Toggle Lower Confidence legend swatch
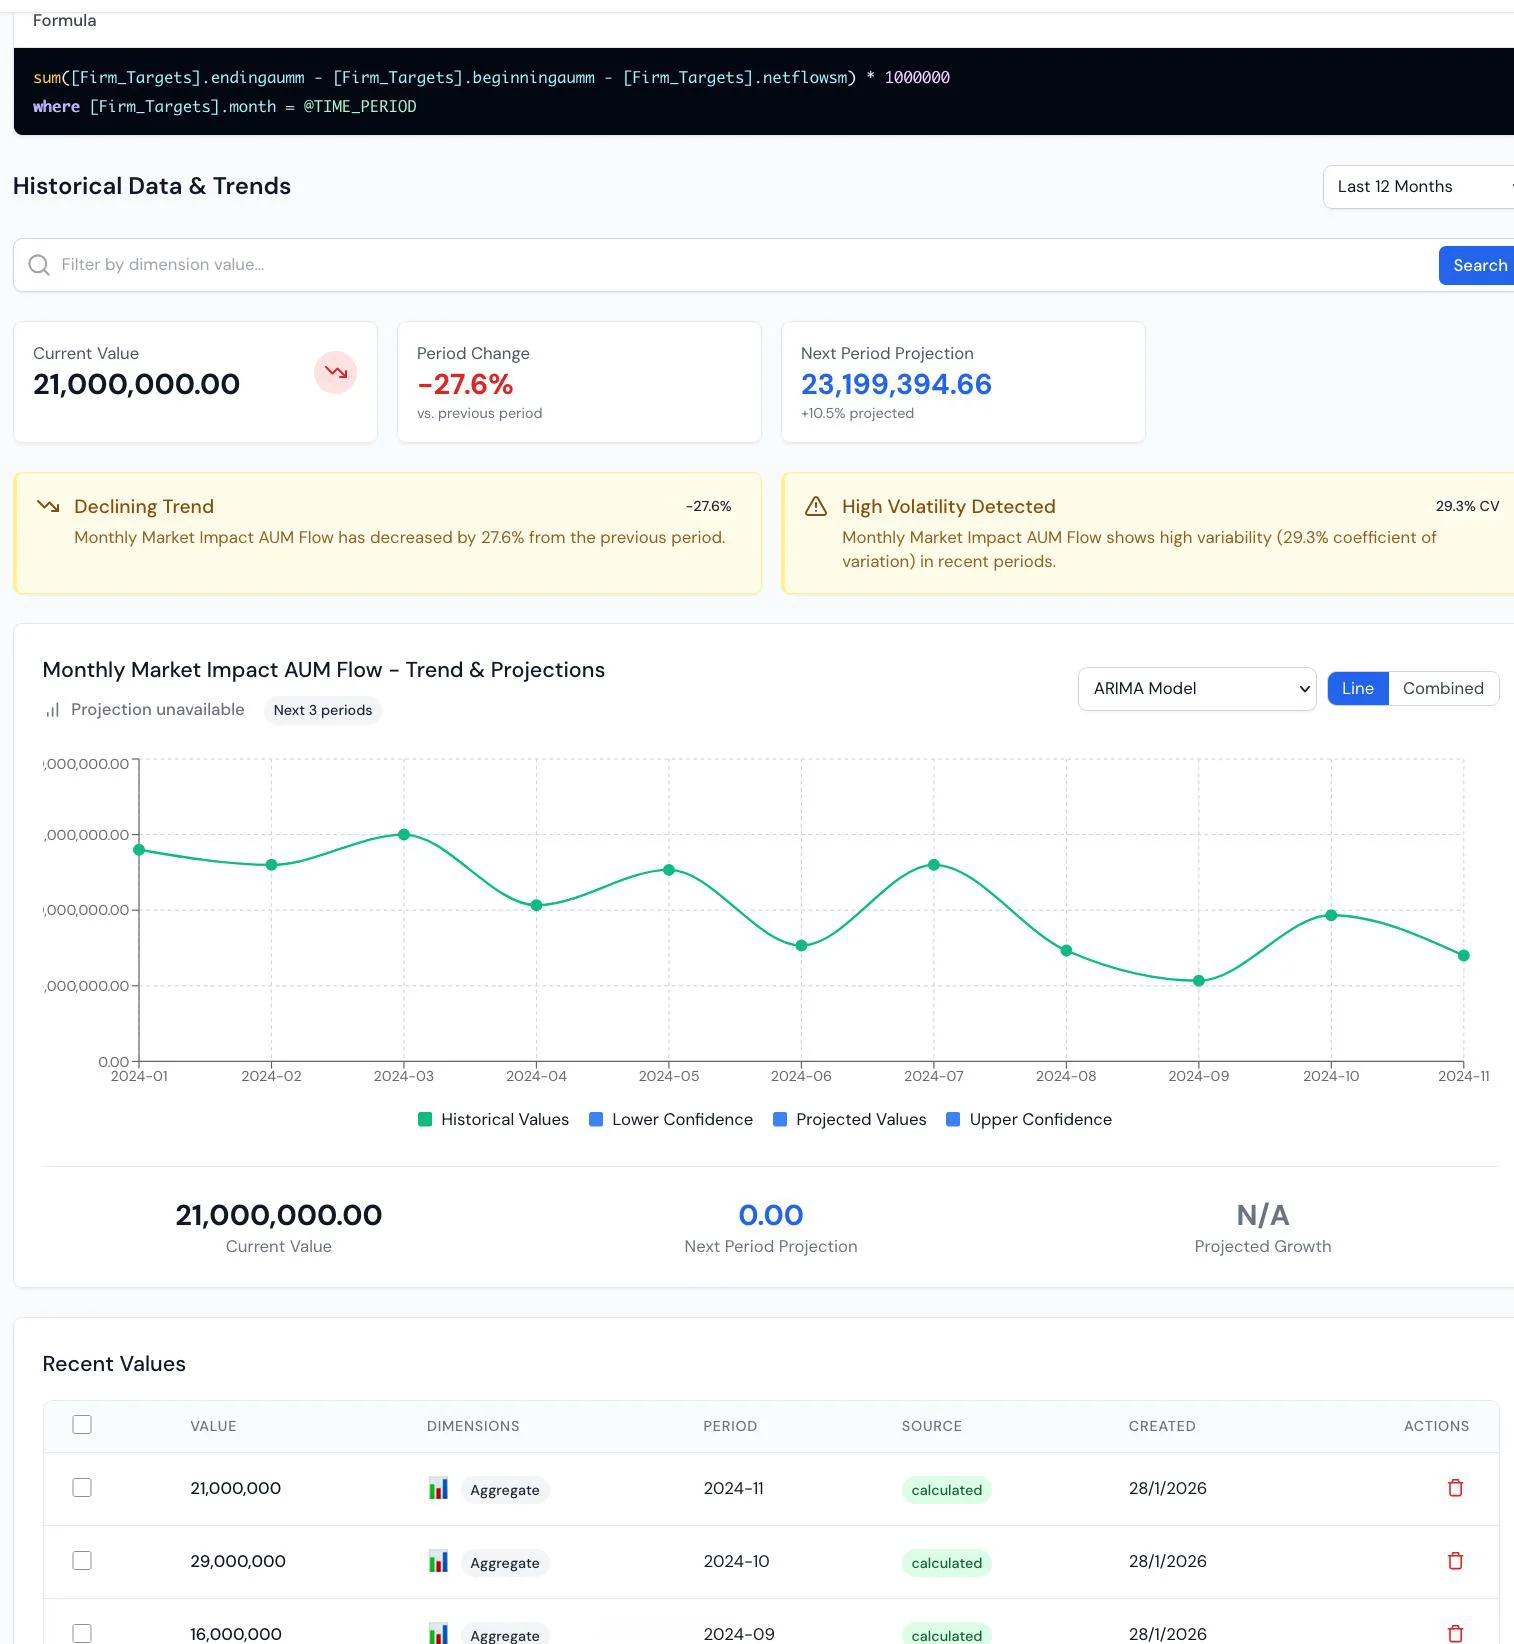The height and width of the screenshot is (1644, 1514). (596, 1119)
